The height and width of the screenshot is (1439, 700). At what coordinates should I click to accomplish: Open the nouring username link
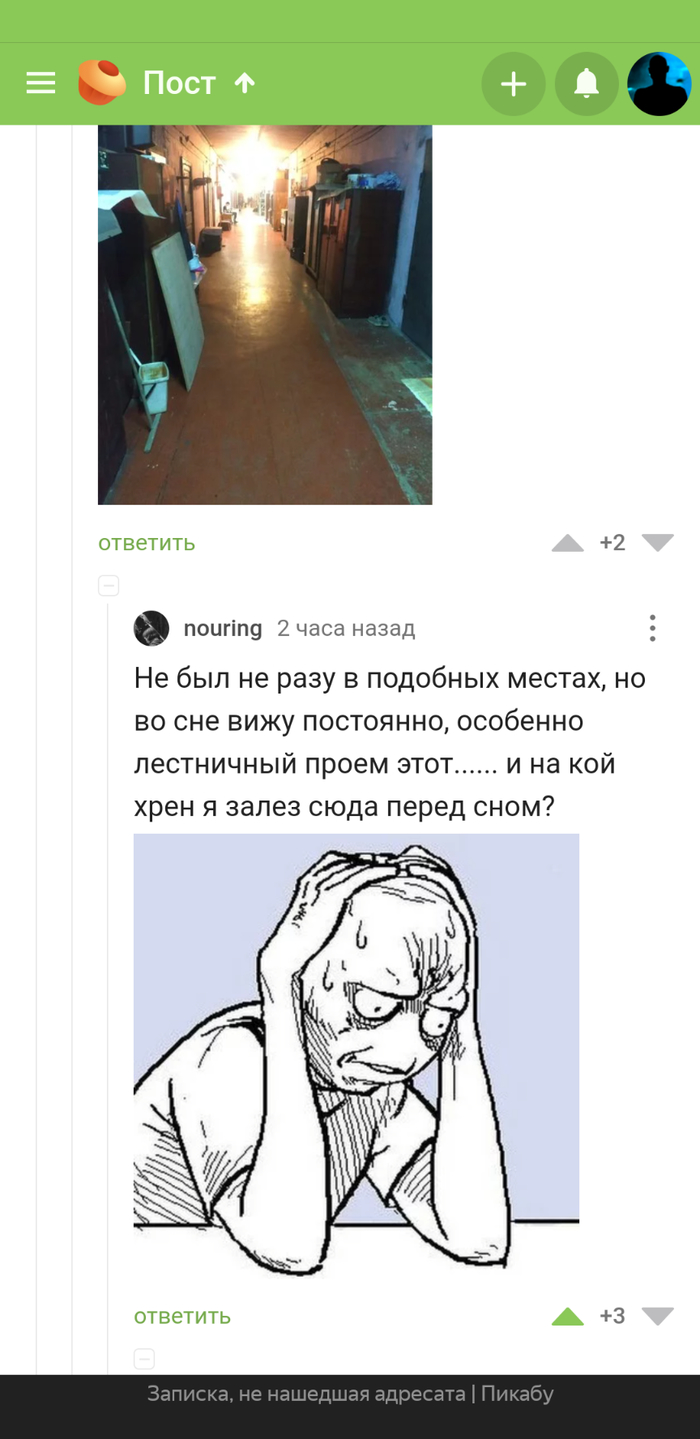click(x=223, y=628)
